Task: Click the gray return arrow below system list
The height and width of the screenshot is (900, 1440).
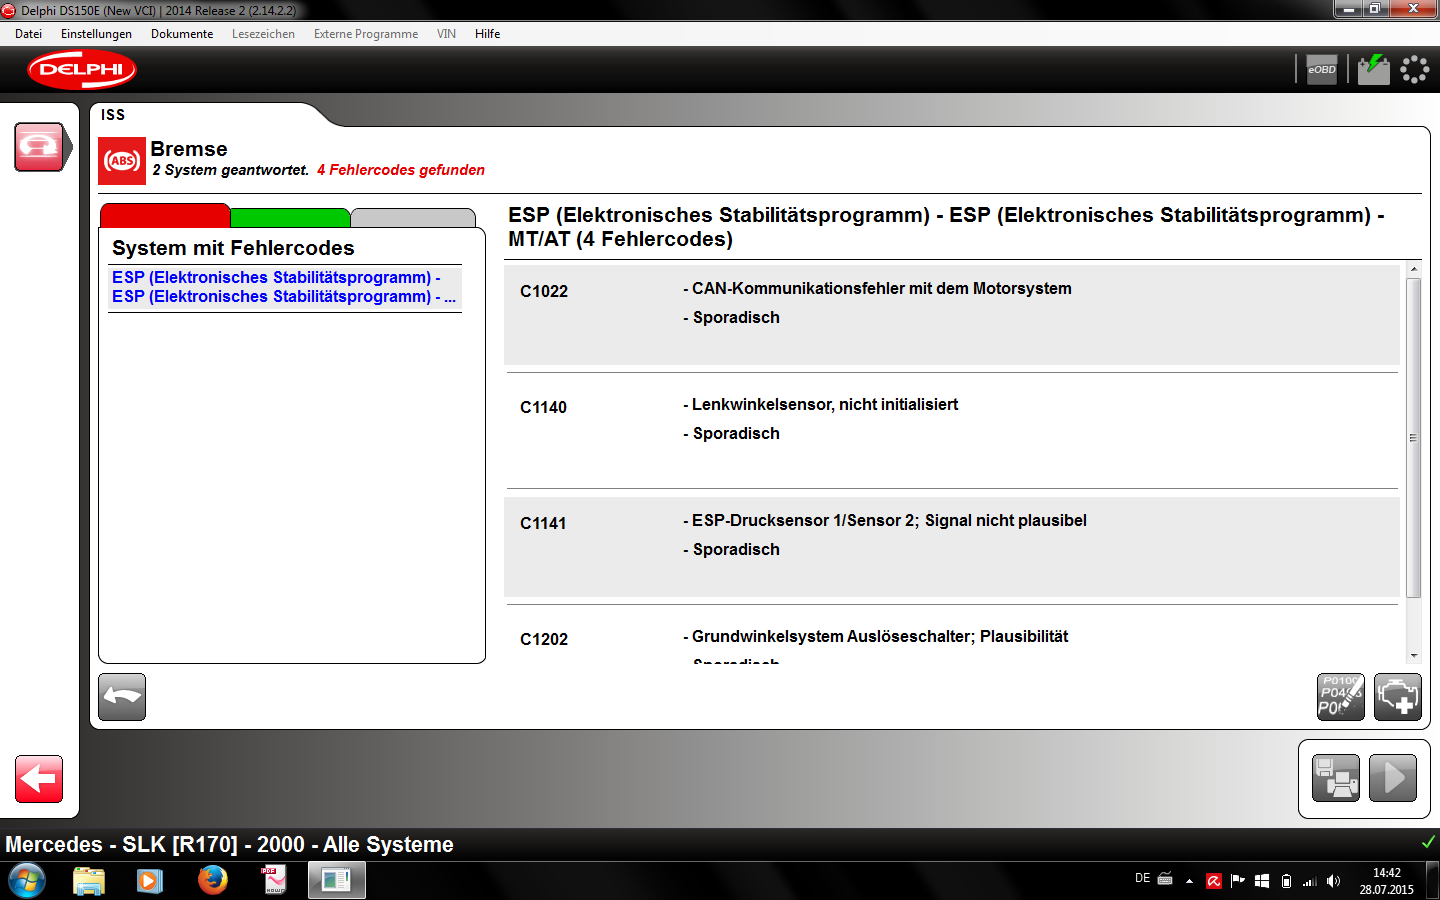Action: [x=122, y=697]
